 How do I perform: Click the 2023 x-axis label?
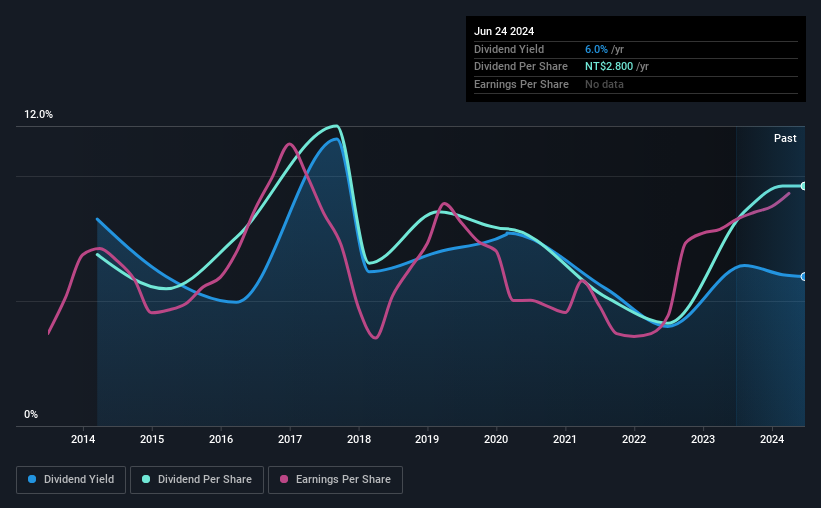point(703,439)
